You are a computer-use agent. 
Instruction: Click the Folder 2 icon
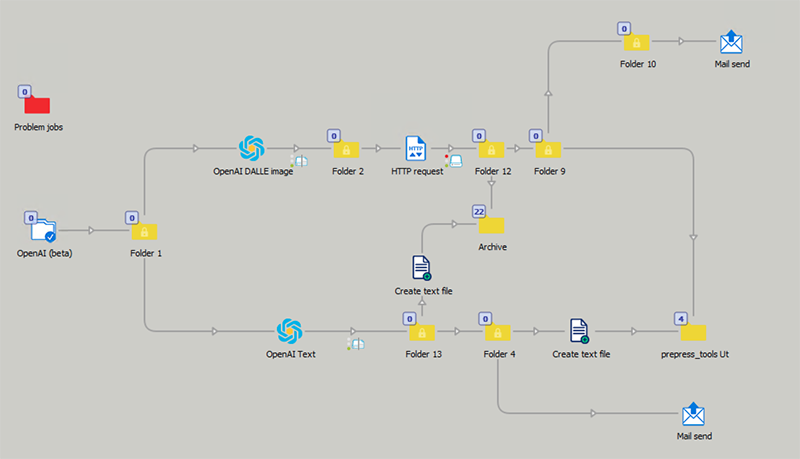[346, 149]
